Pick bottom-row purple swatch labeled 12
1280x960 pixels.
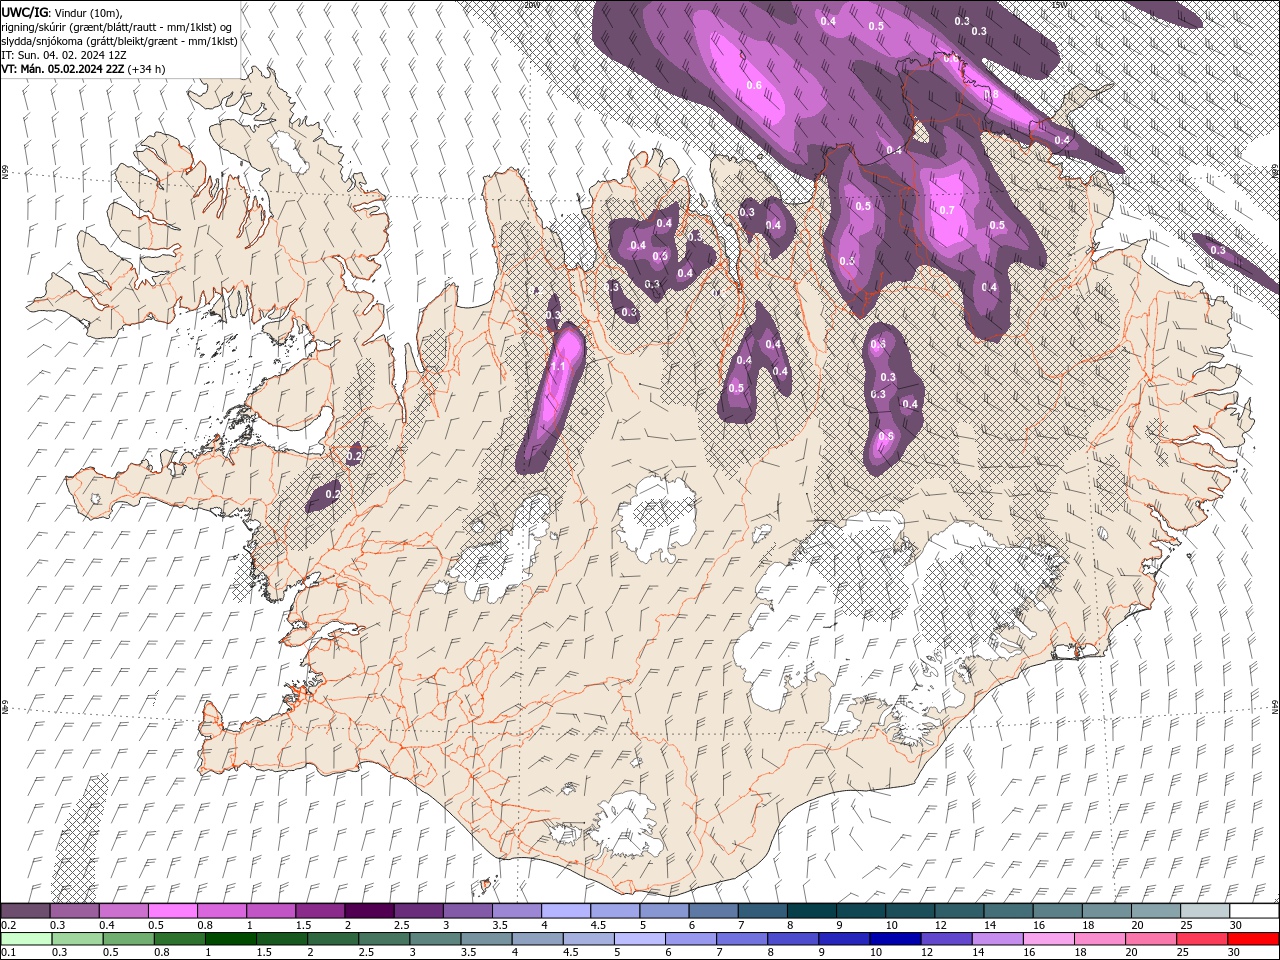(945, 938)
